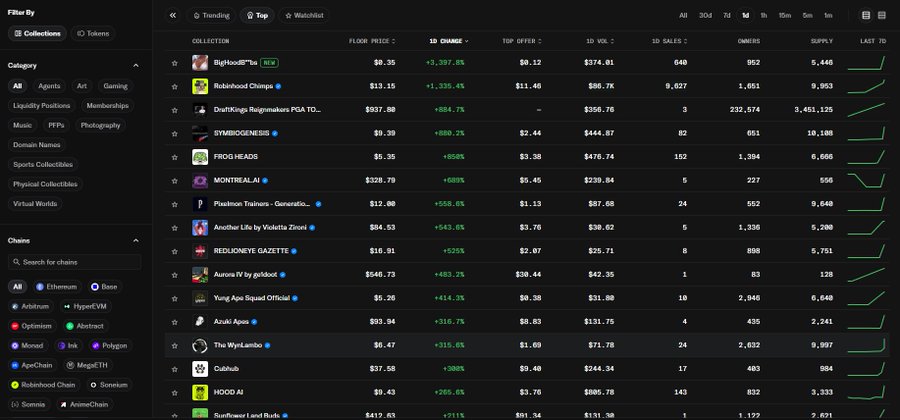The height and width of the screenshot is (420, 900).
Task: Open the Watchlist tab
Action: point(304,15)
